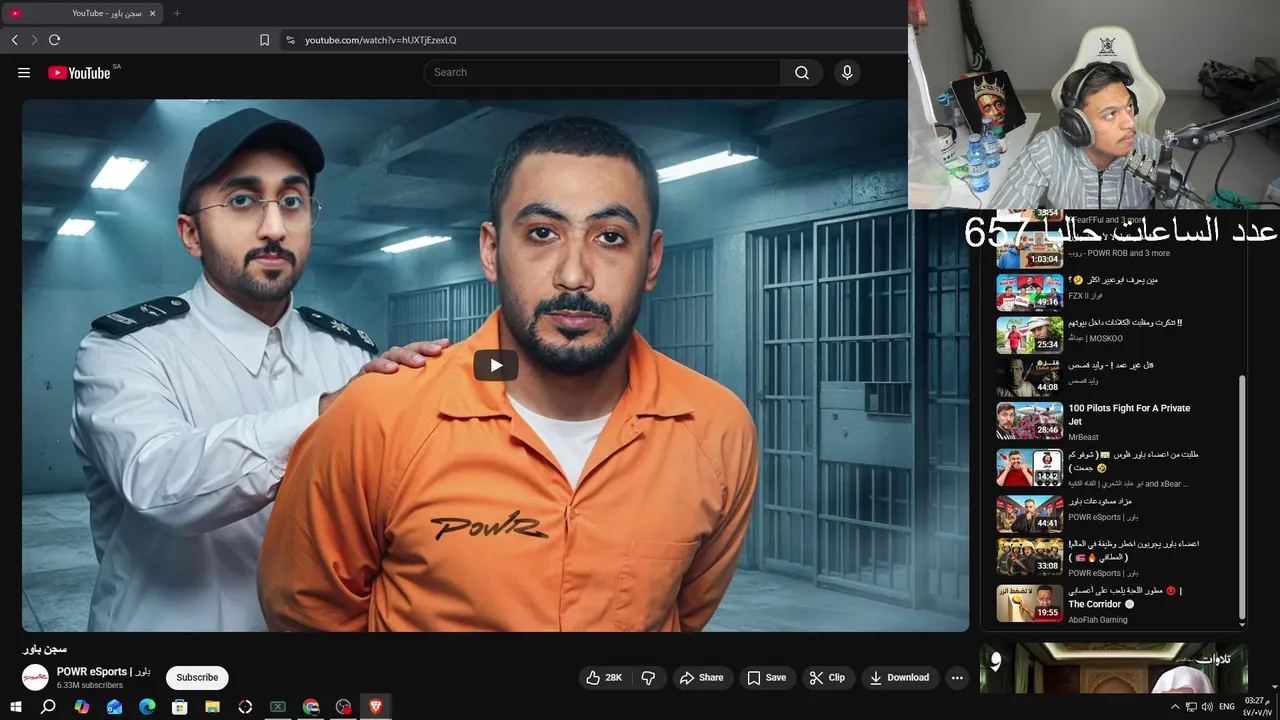1280x720 pixels.
Task: Open Xbox Game Bar icon in taskbar
Action: point(278,707)
